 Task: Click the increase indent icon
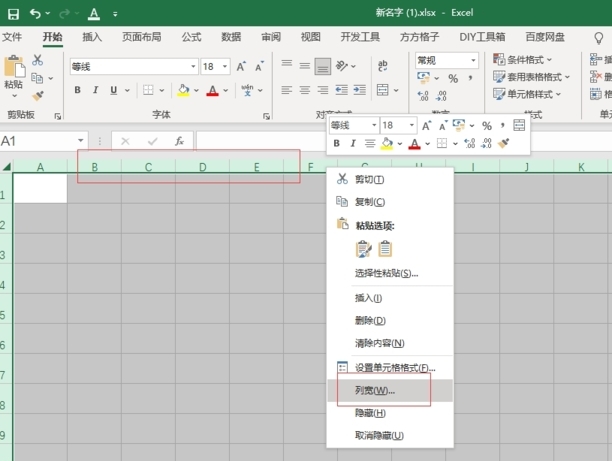point(359,90)
